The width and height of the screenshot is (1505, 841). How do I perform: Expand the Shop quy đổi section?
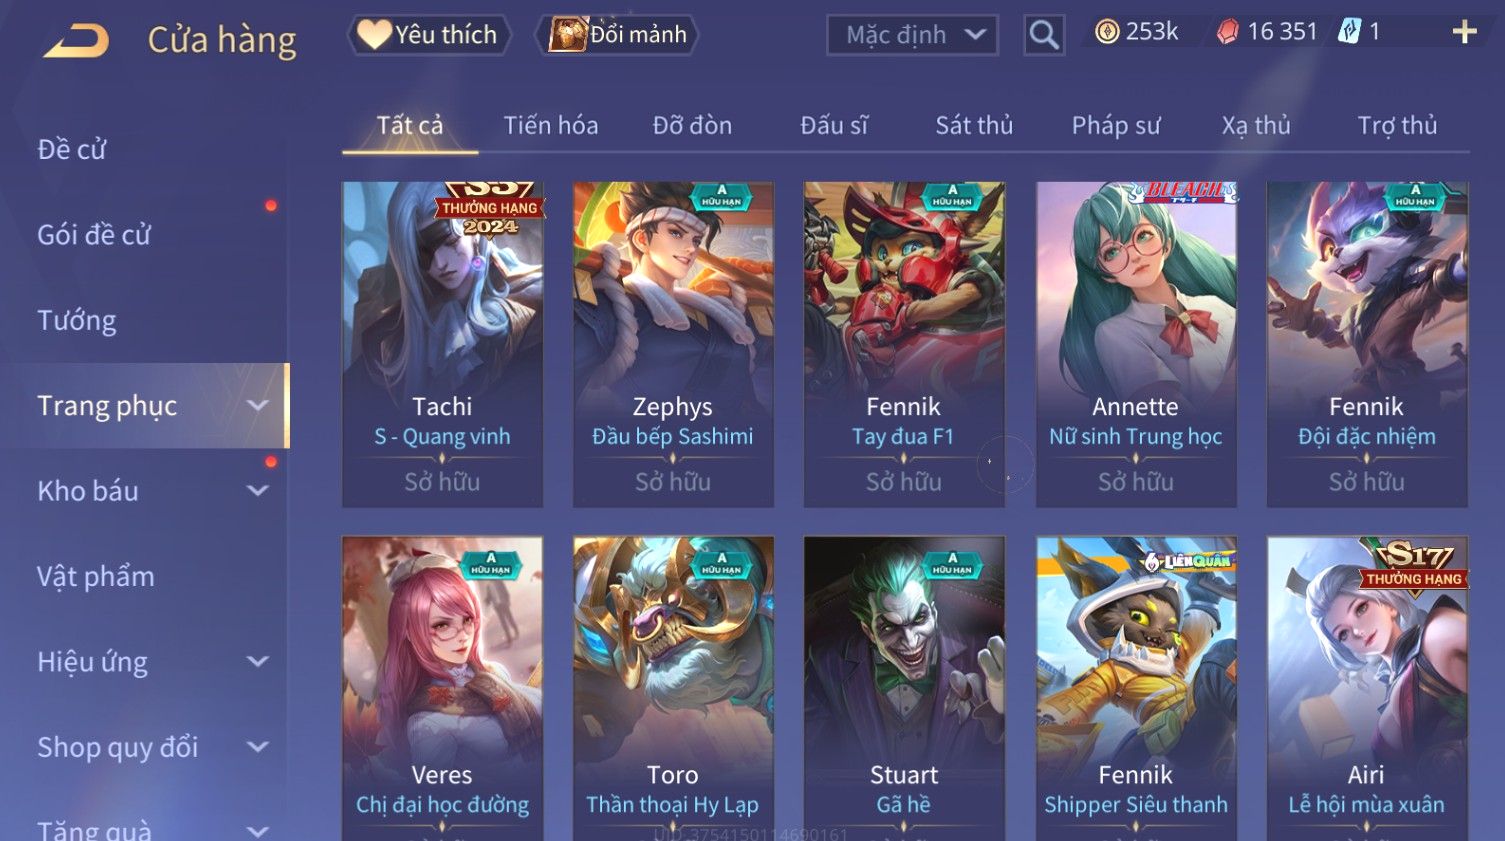tap(258, 747)
